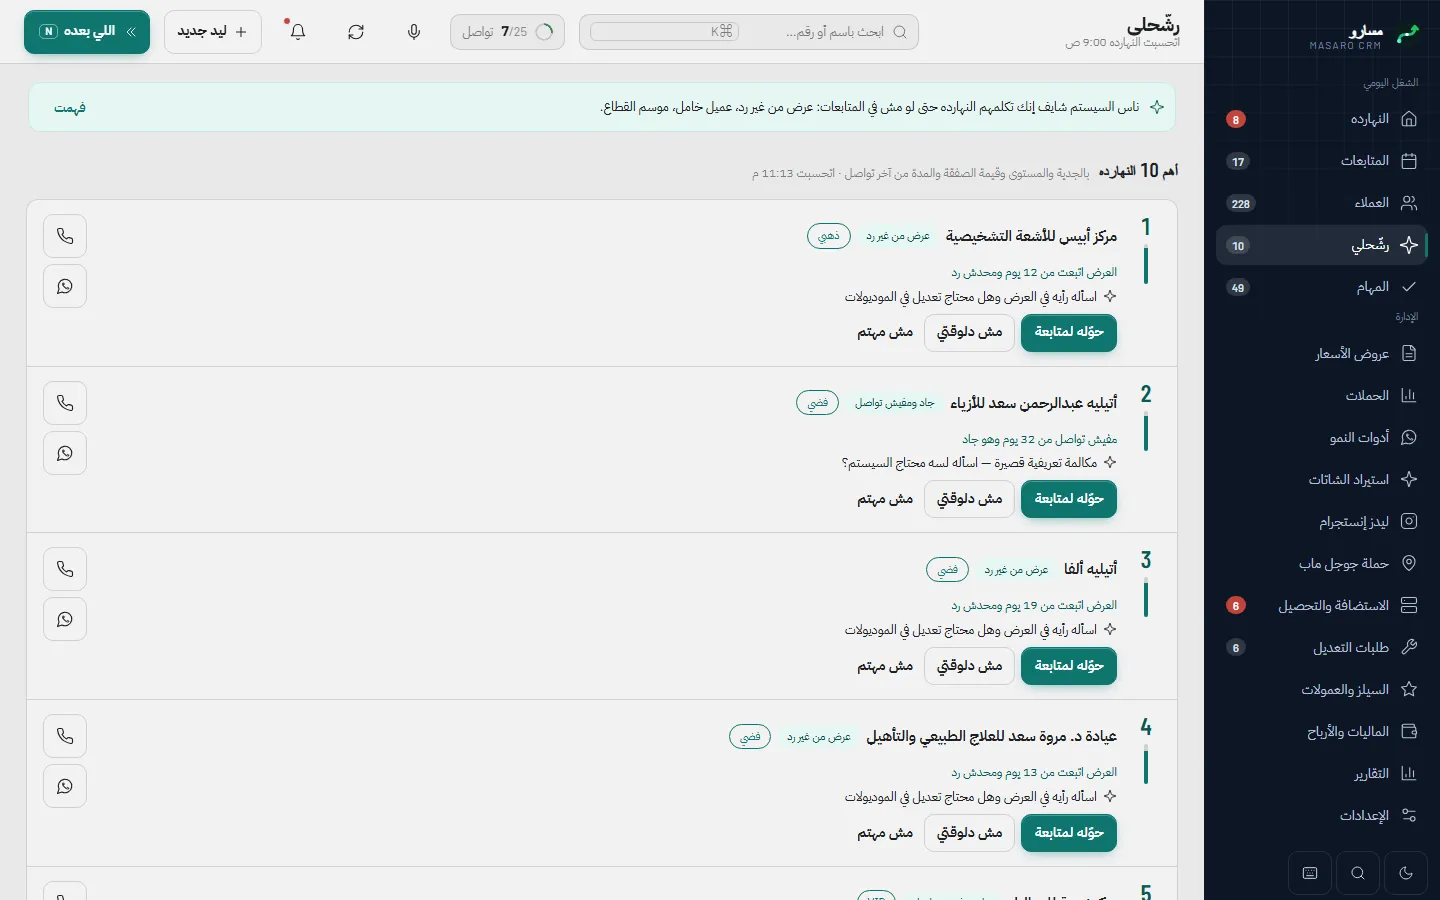Open حملة جوجل ماب
This screenshot has height=900, width=1440.
tap(1321, 563)
